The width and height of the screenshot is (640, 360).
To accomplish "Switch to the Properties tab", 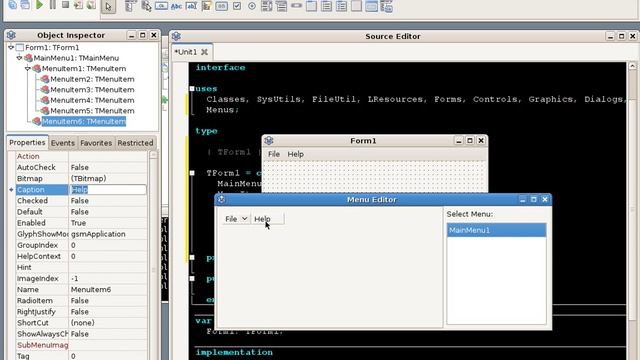I will 27,142.
